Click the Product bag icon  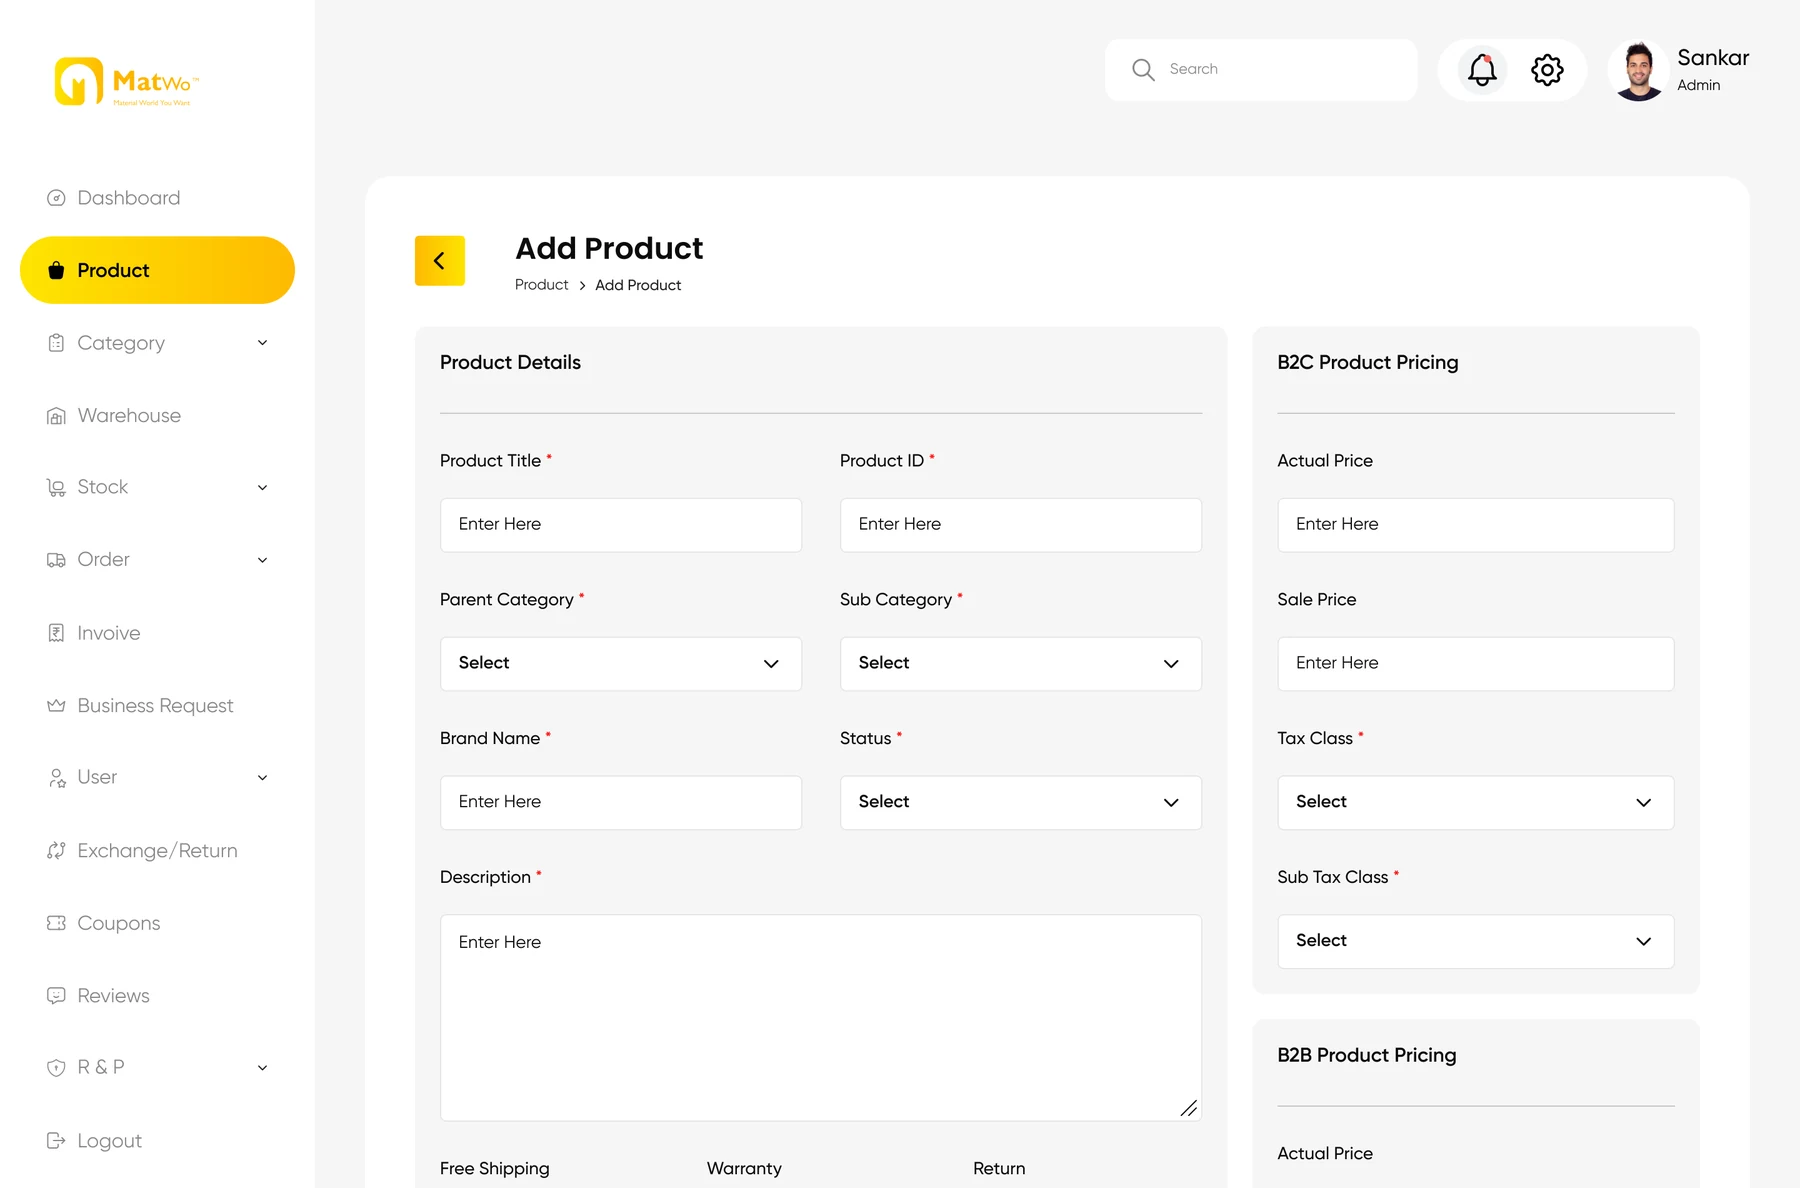point(56,270)
